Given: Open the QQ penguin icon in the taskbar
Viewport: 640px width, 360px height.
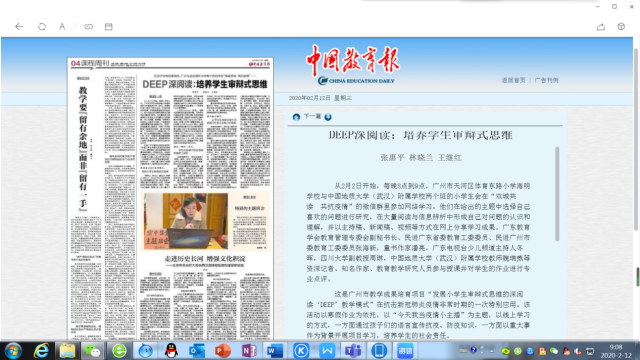Looking at the screenshot, I should 171,351.
